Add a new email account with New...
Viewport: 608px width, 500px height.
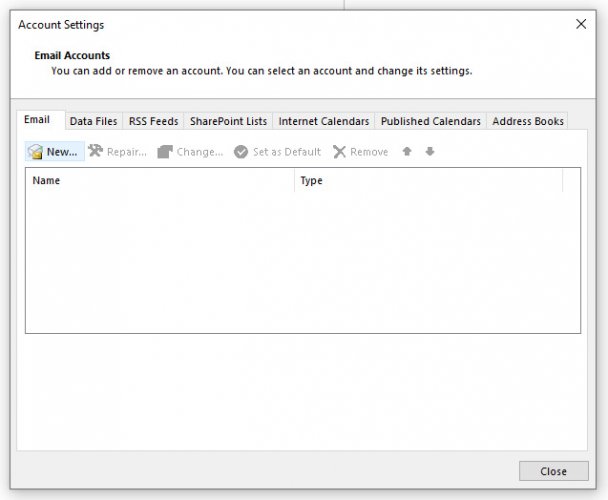click(x=55, y=151)
